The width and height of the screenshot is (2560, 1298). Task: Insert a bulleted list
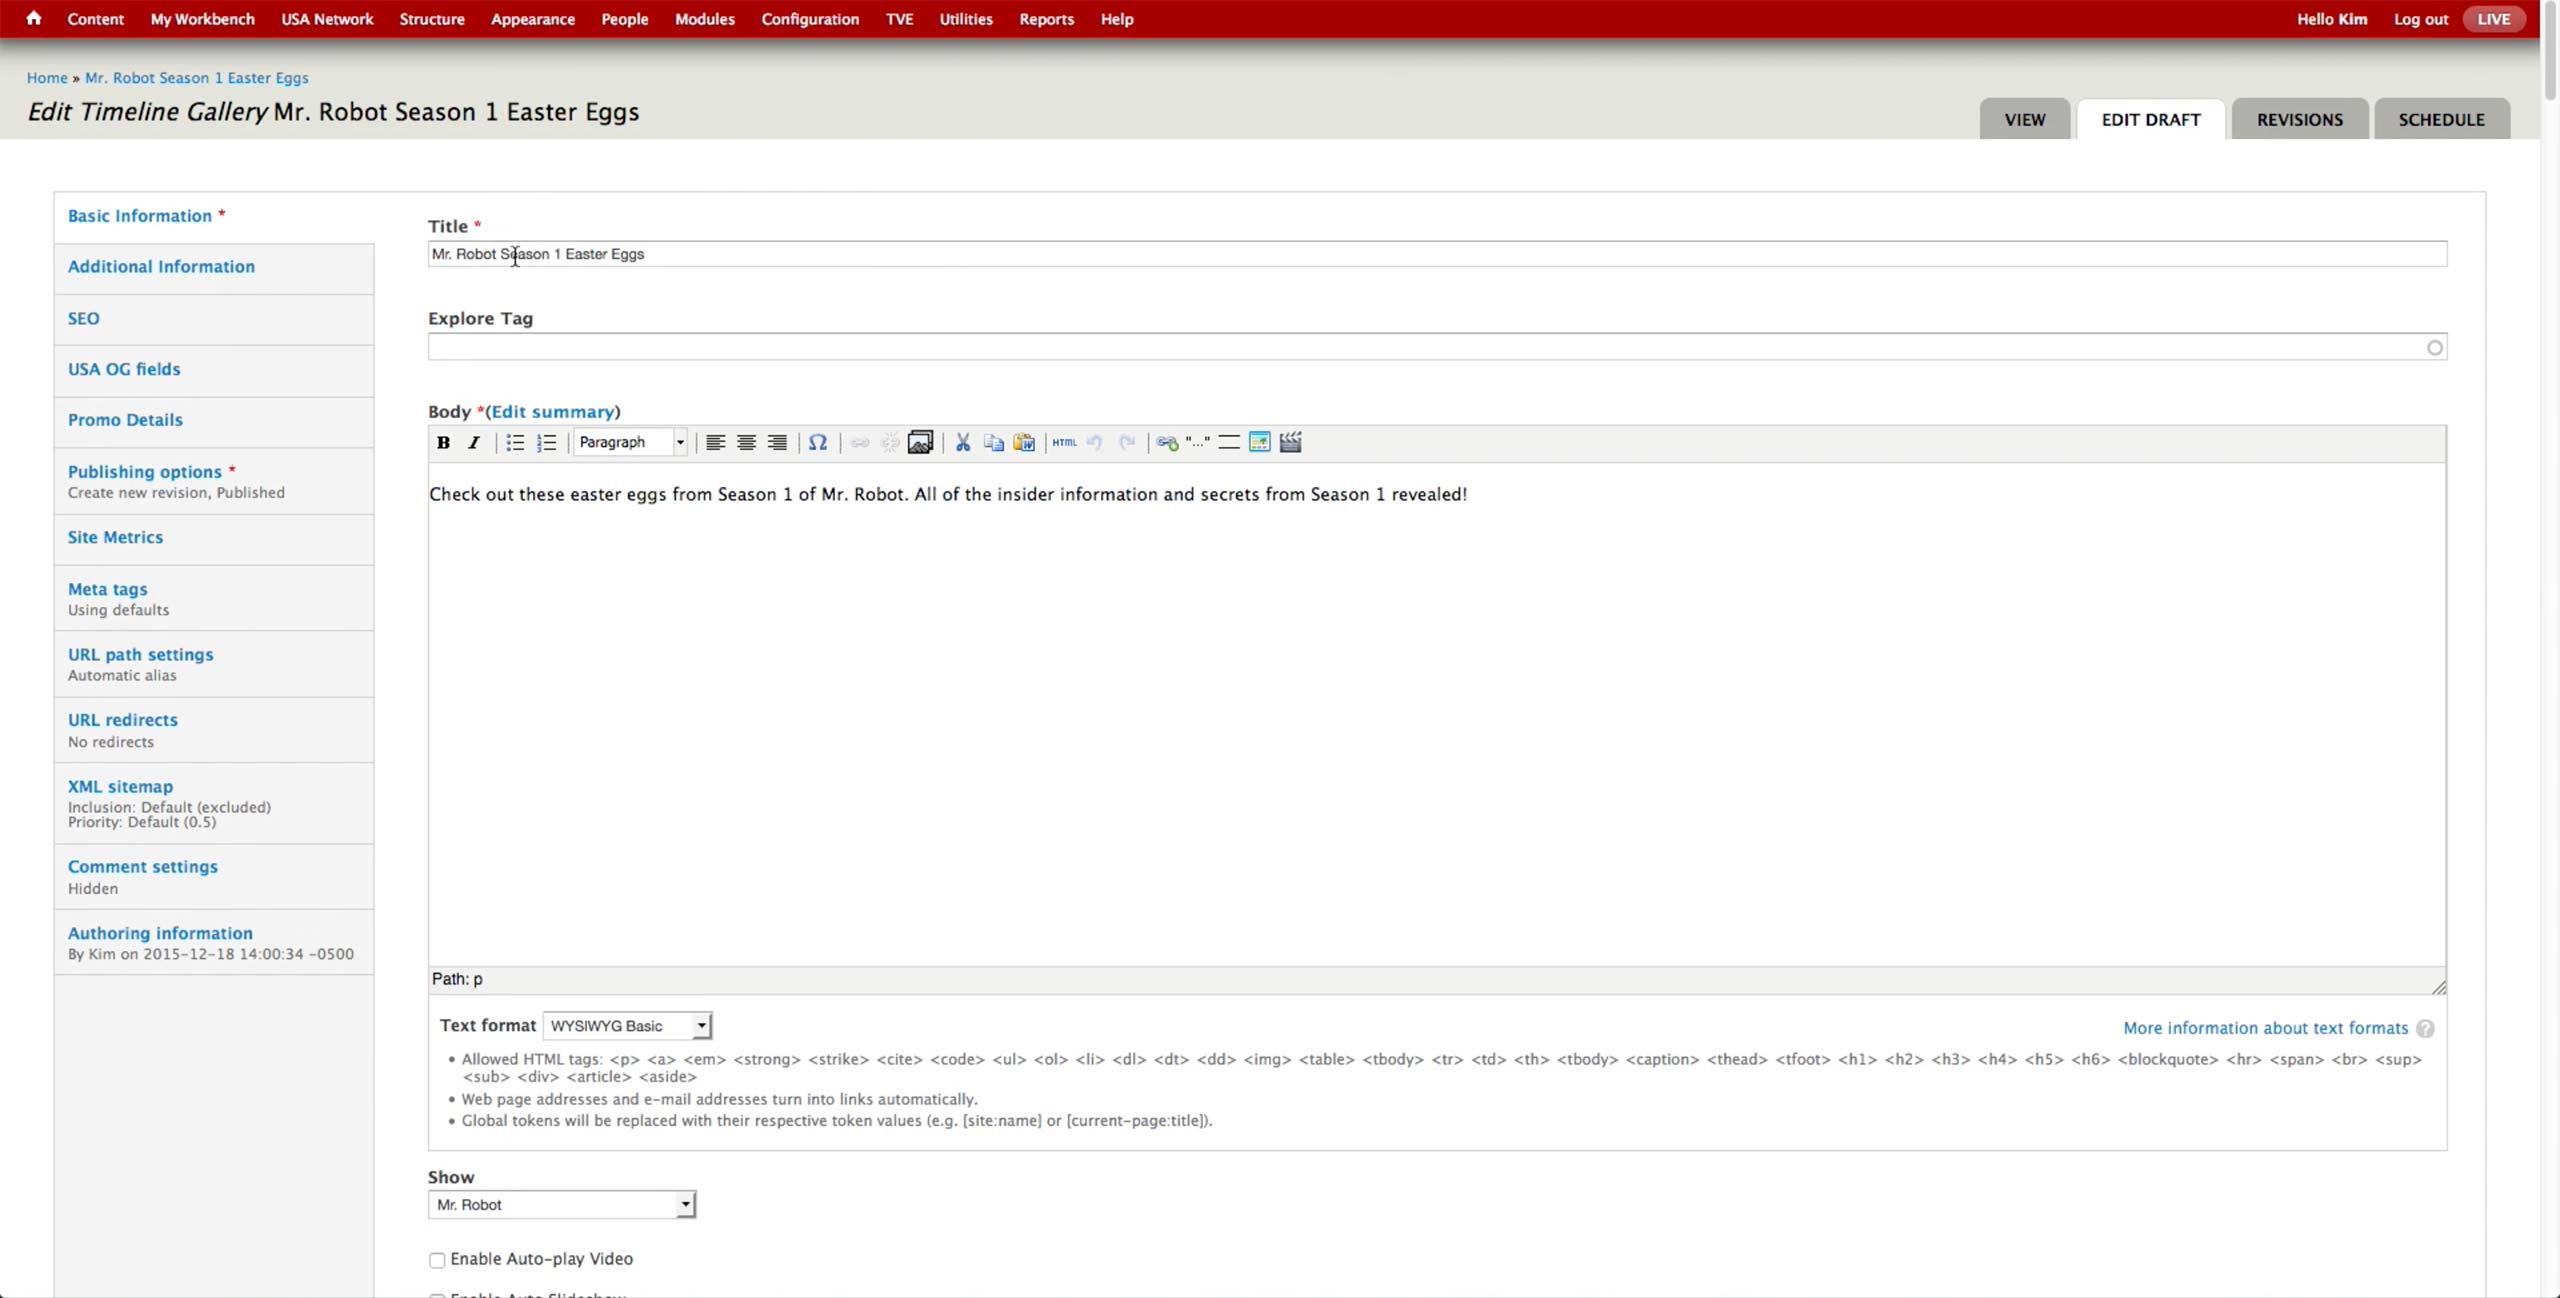515,443
